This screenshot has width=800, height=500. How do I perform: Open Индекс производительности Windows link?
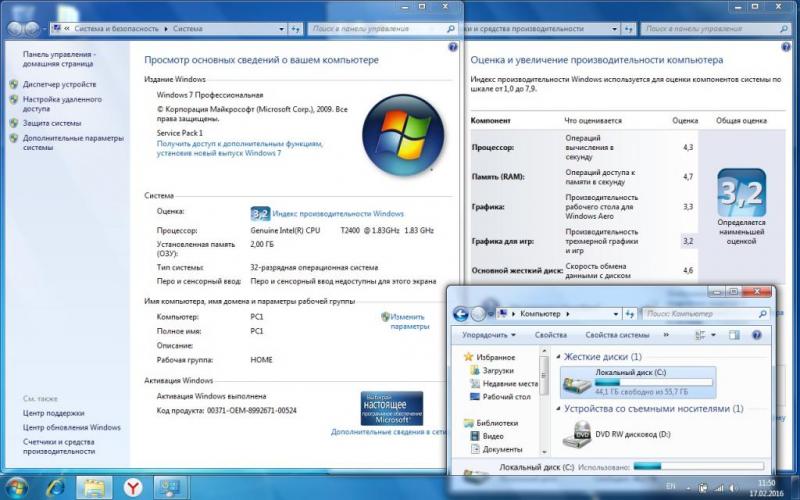[x=338, y=214]
